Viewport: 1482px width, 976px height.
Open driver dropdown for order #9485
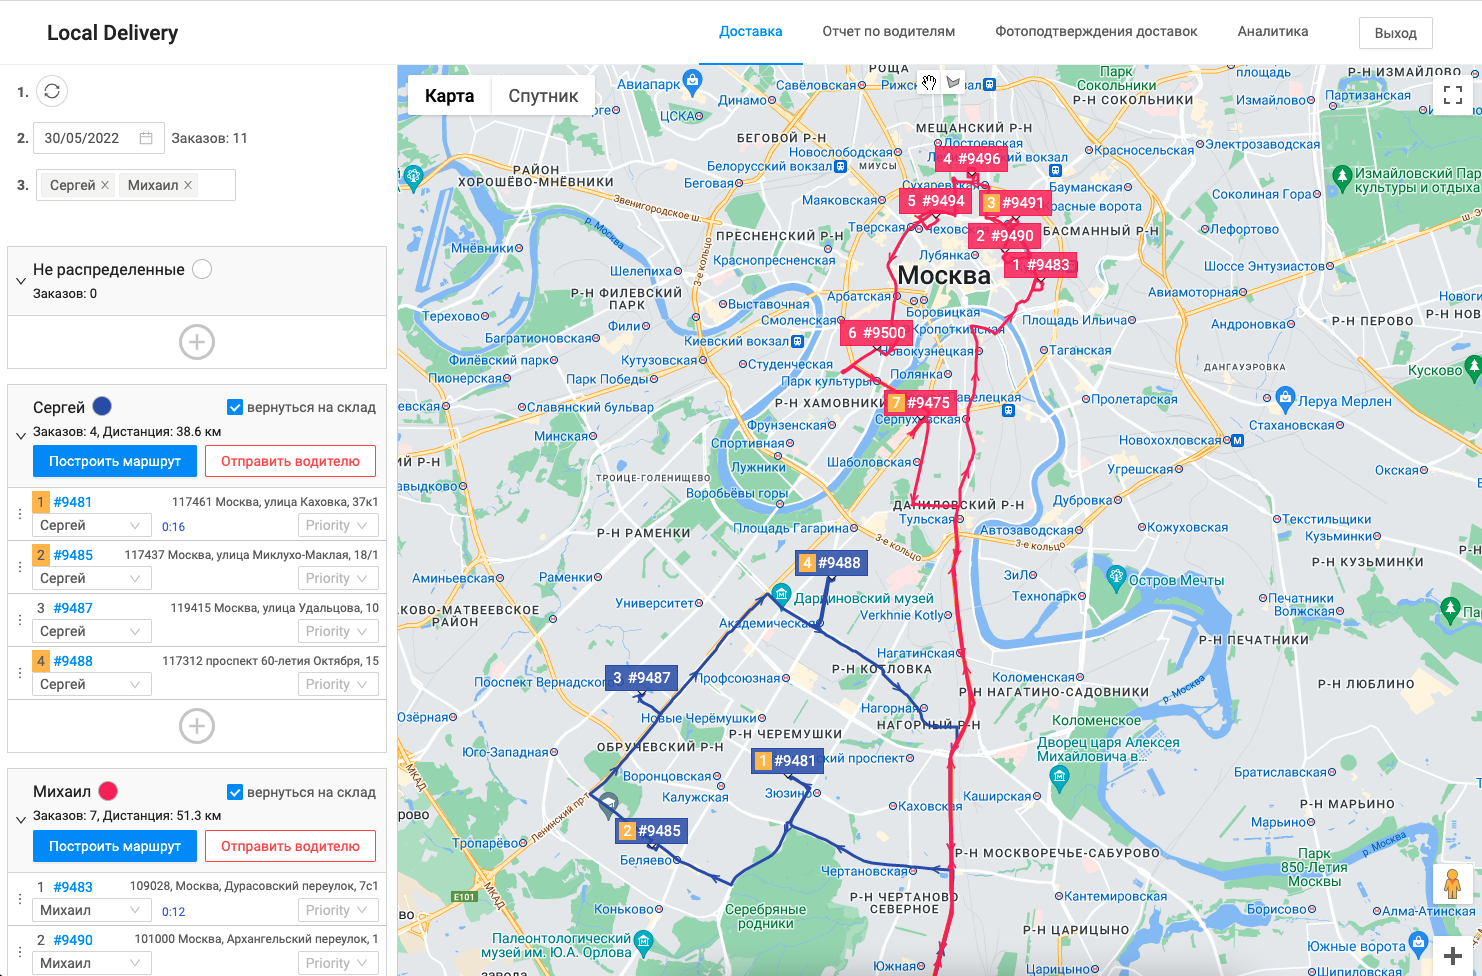point(94,578)
